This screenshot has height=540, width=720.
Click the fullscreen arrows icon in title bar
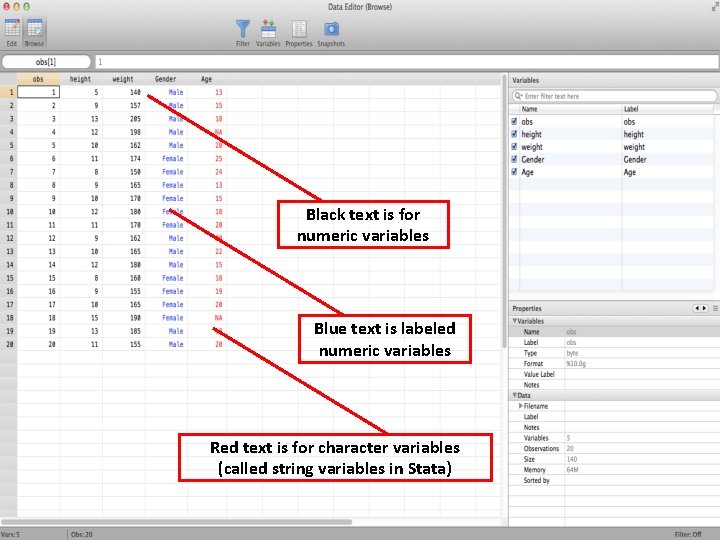(x=715, y=6)
